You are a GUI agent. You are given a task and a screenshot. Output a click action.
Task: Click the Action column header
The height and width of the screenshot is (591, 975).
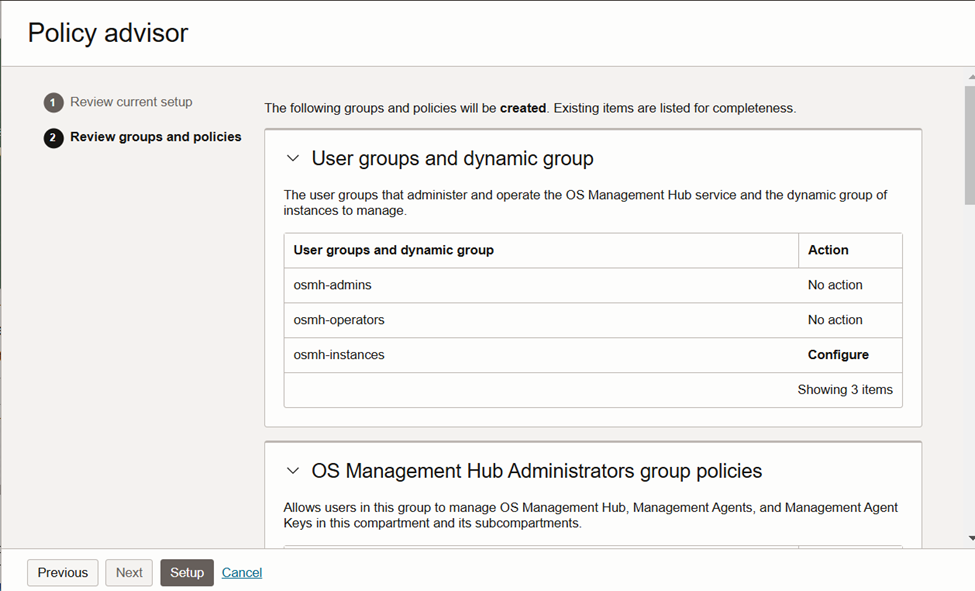click(x=850, y=251)
